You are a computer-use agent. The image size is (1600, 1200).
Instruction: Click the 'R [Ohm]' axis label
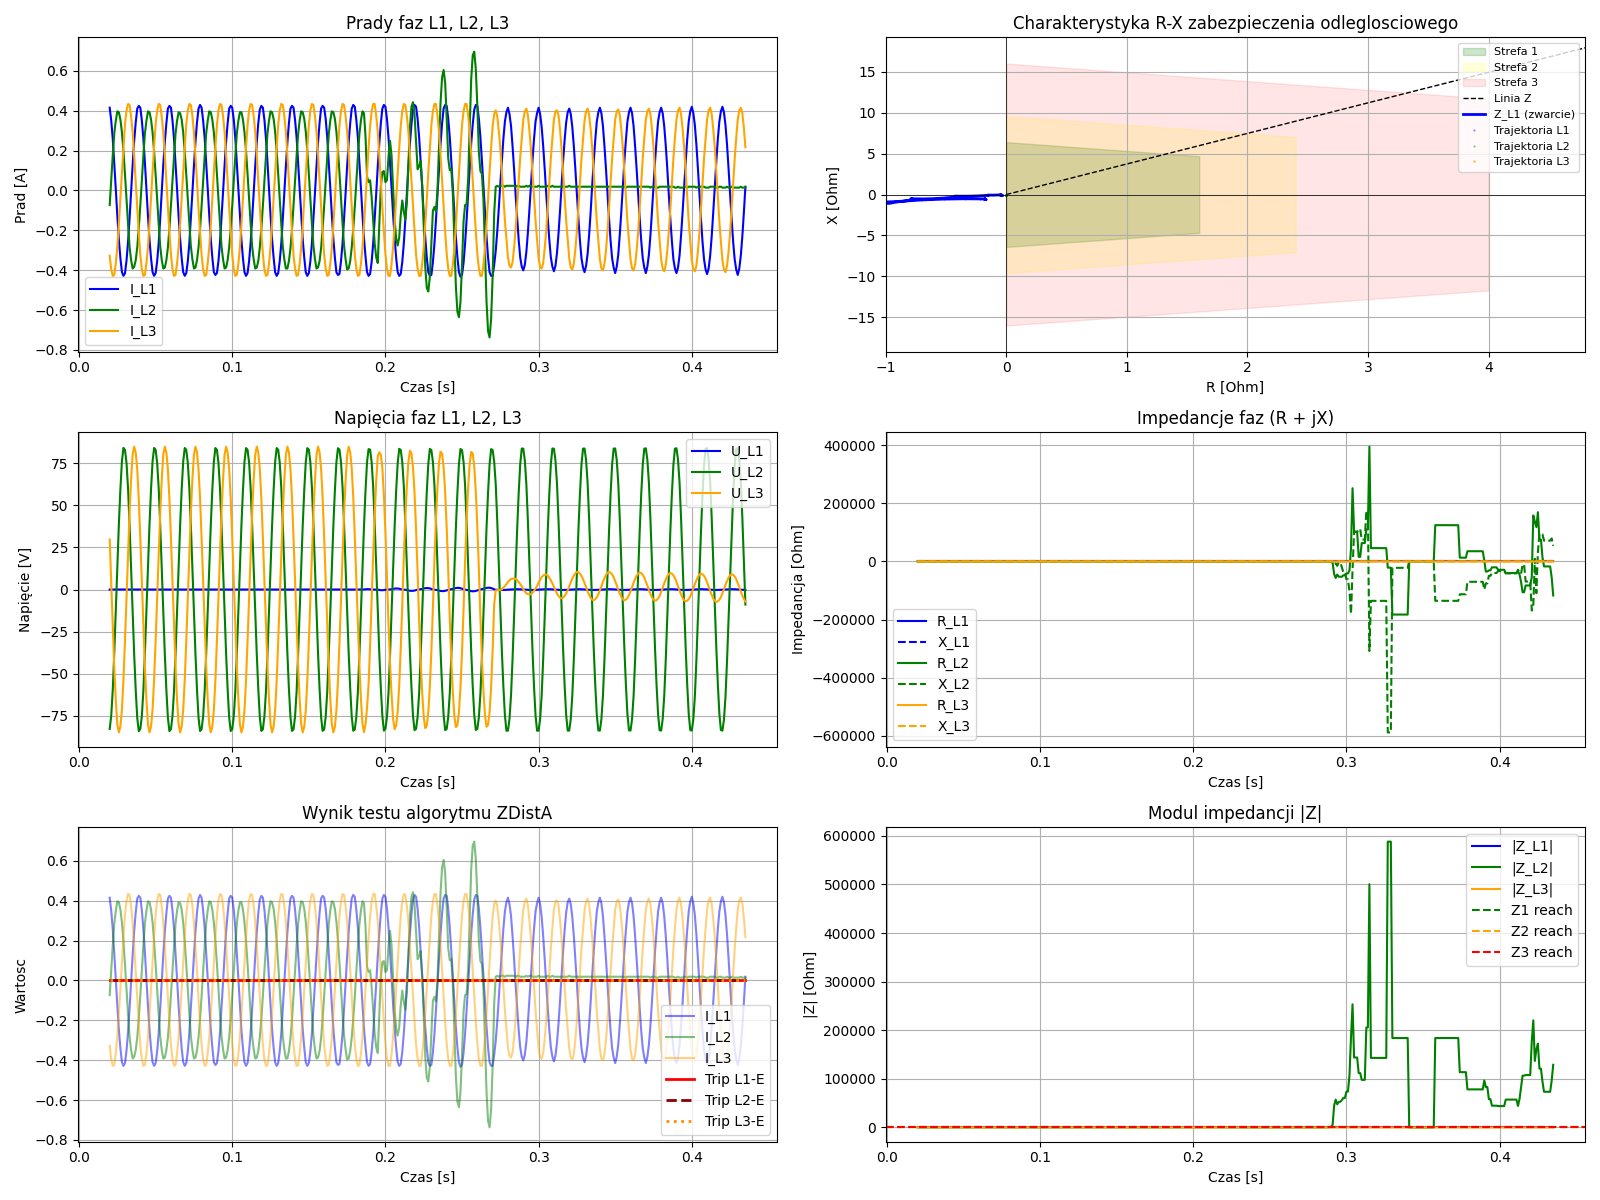pyautogui.click(x=1235, y=387)
